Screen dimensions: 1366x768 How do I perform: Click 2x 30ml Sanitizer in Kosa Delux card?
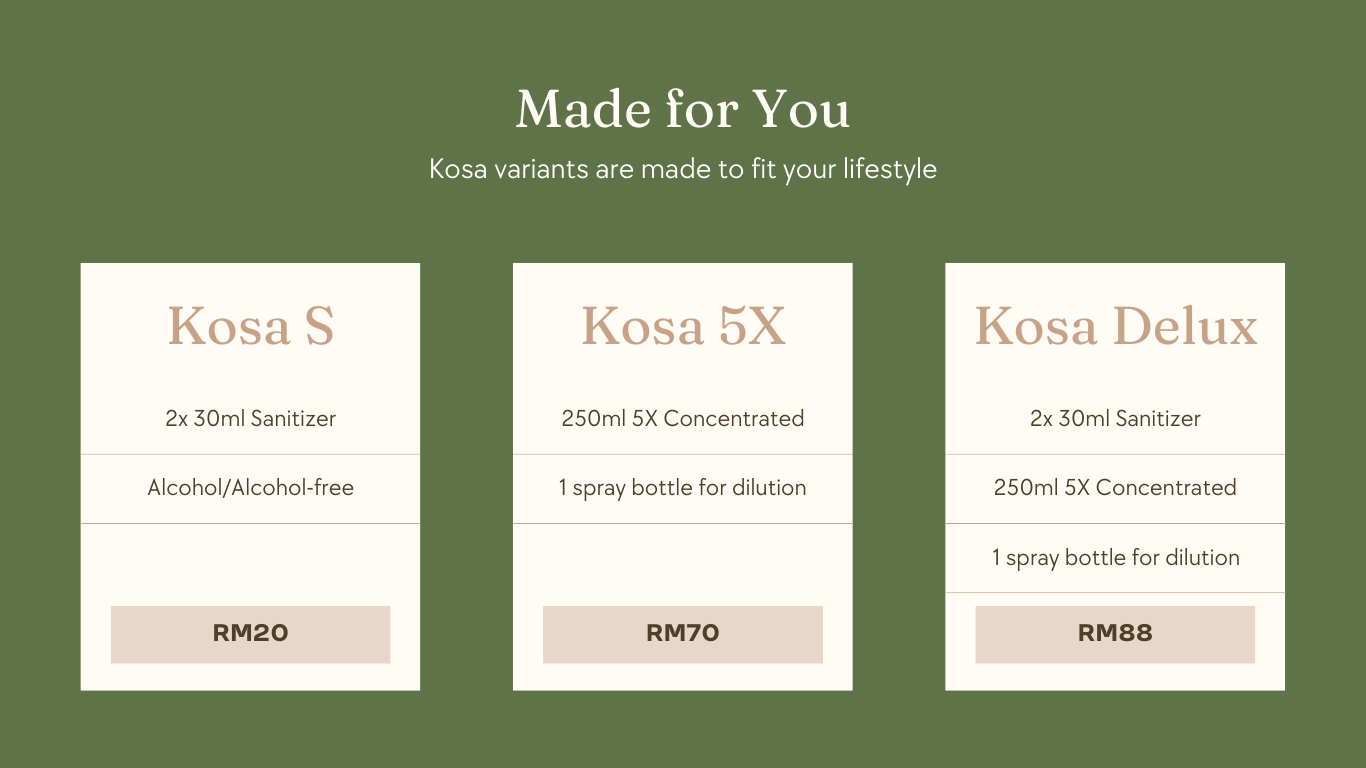tap(1115, 419)
